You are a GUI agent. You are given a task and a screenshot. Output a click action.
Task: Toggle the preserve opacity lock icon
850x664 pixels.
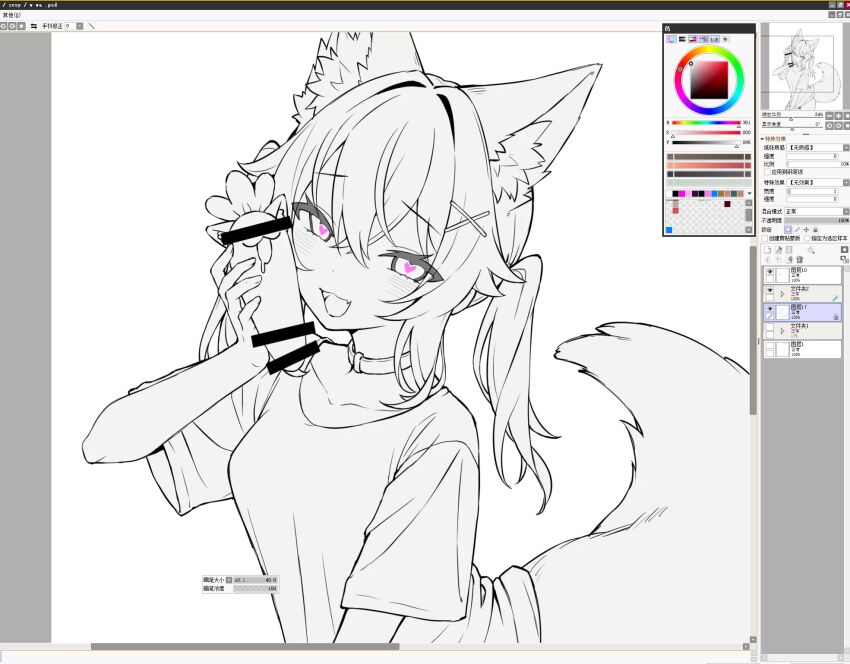point(788,230)
